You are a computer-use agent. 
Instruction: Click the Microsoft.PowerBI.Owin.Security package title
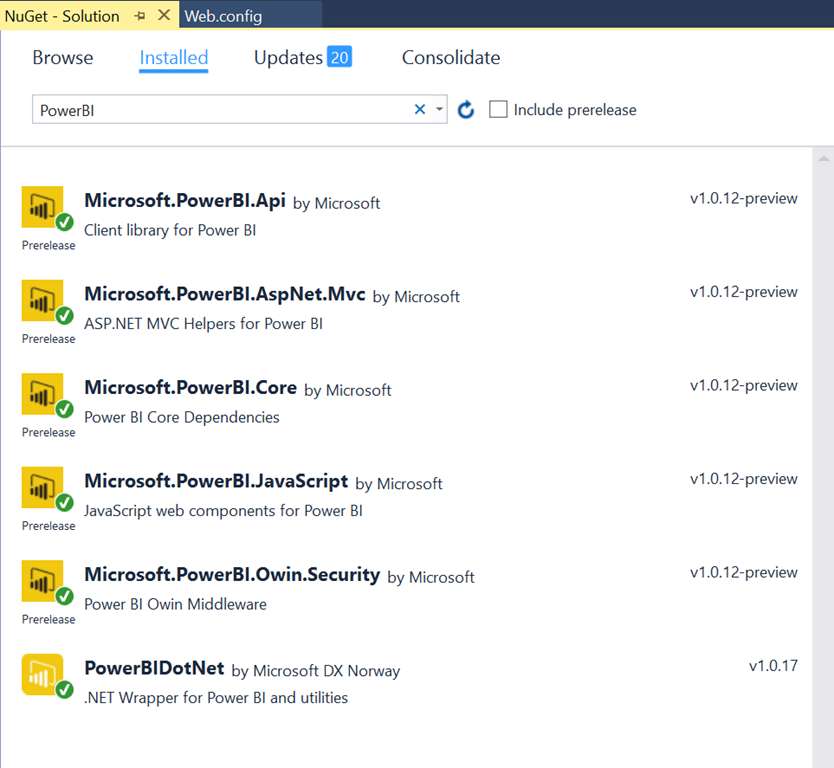pyautogui.click(x=232, y=575)
